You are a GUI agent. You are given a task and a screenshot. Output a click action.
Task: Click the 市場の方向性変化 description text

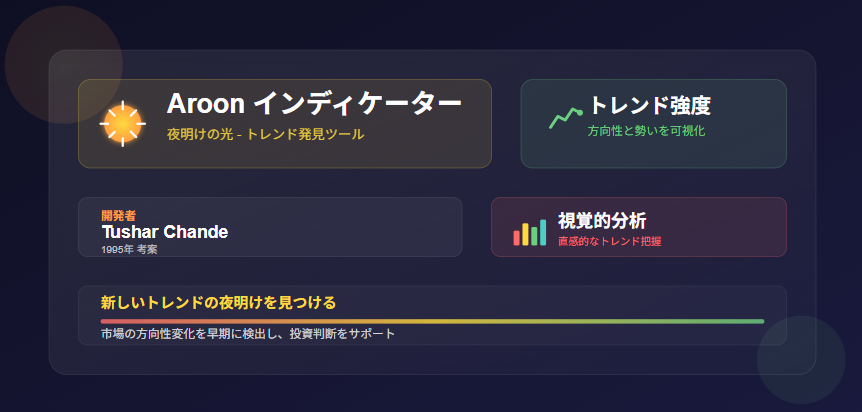248,334
